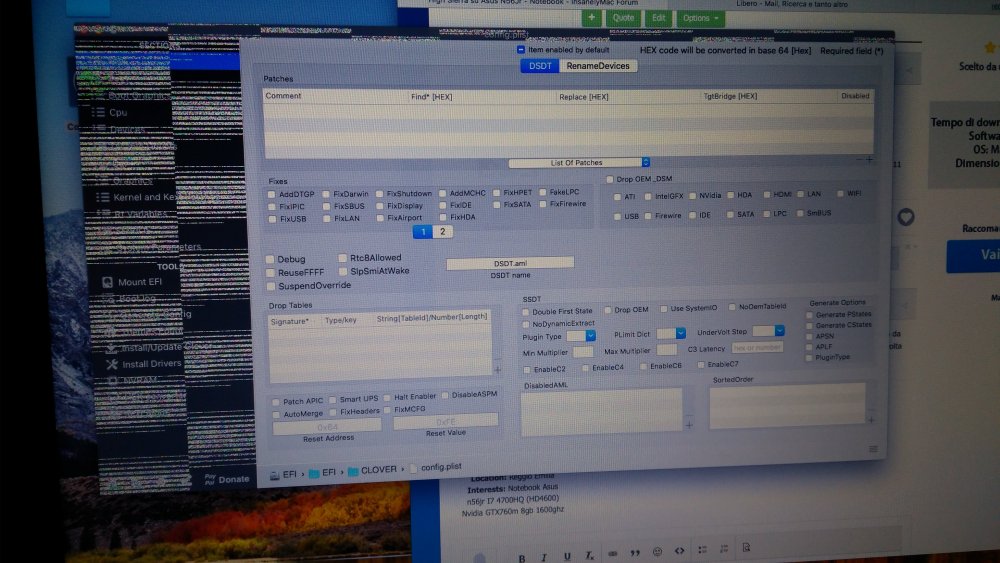Screen dimensions: 1000x563
Task: Enable the FixShutdown checkbox
Action: tap(379, 194)
